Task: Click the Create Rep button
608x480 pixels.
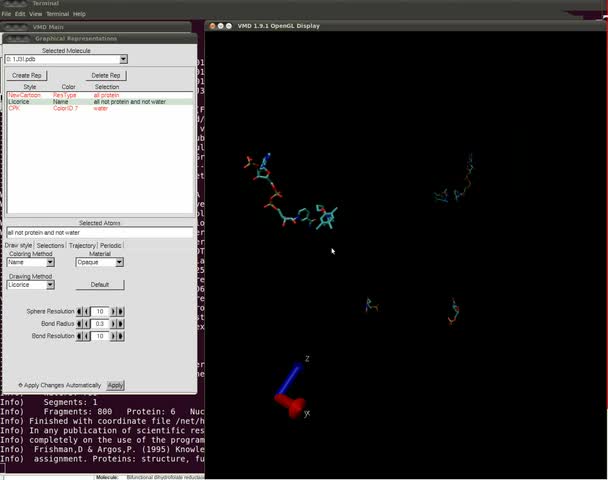Action: pyautogui.click(x=27, y=76)
